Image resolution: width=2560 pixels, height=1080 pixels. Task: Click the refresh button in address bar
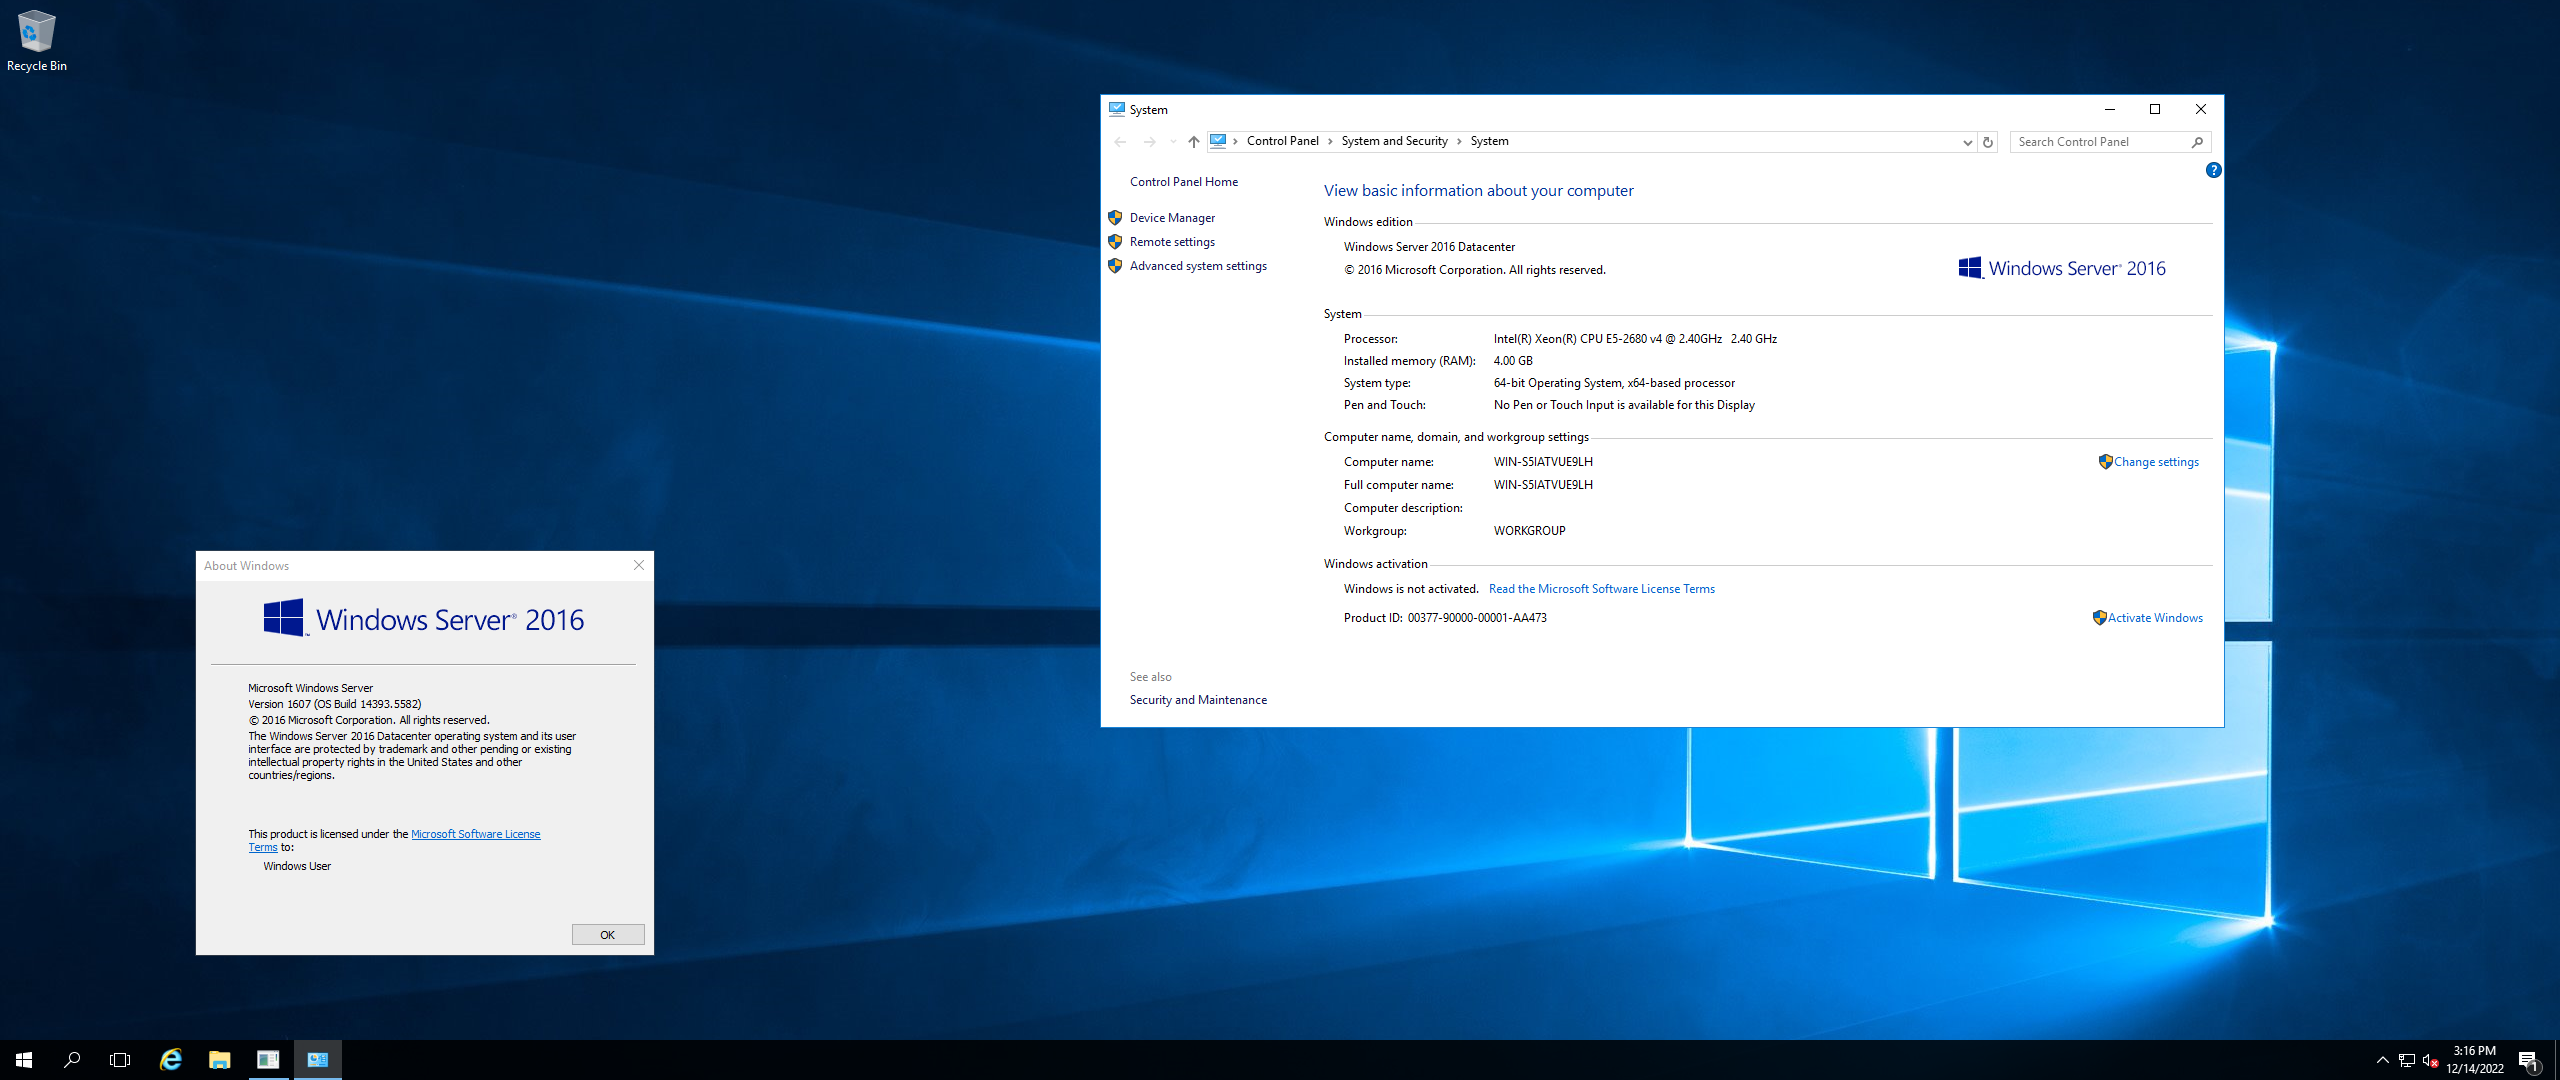[1988, 142]
